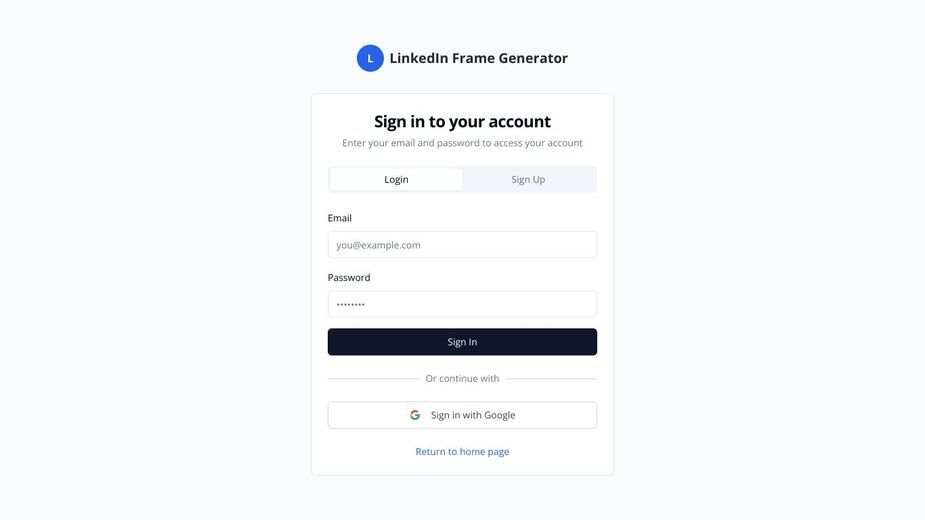This screenshot has width=925, height=520.
Task: Focus the Password input field
Action: coord(462,305)
